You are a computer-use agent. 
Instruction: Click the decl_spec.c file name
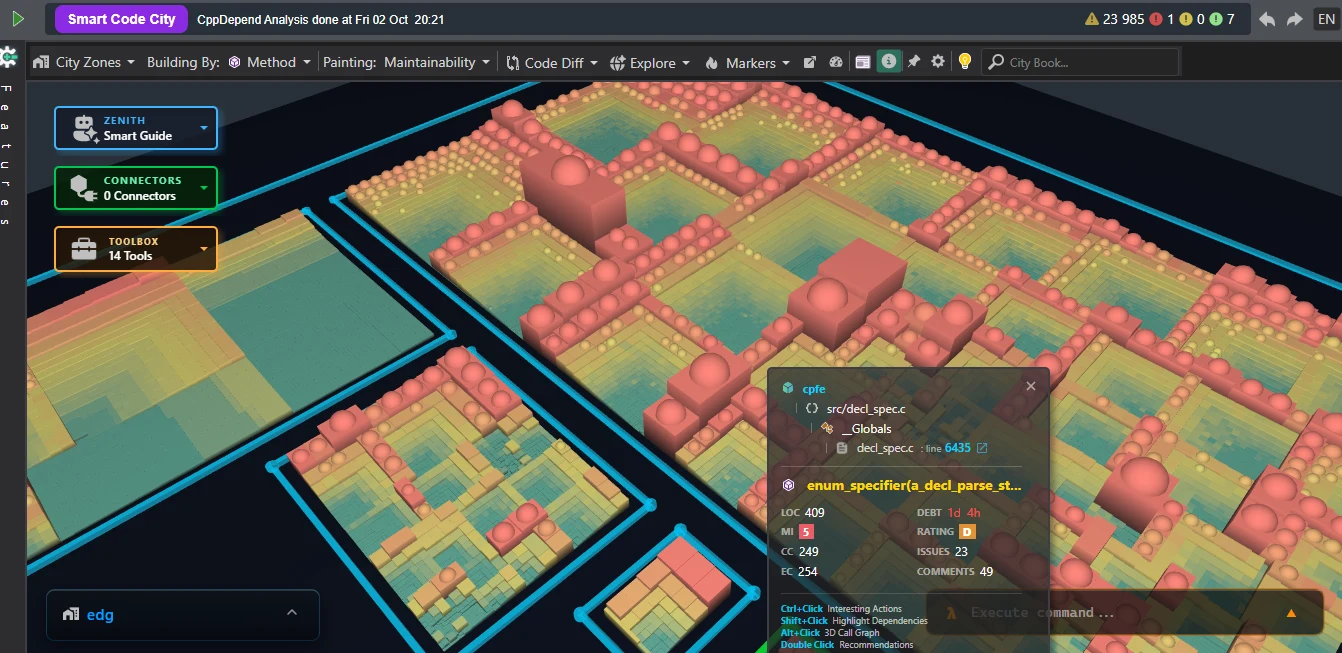pyautogui.click(x=885, y=447)
